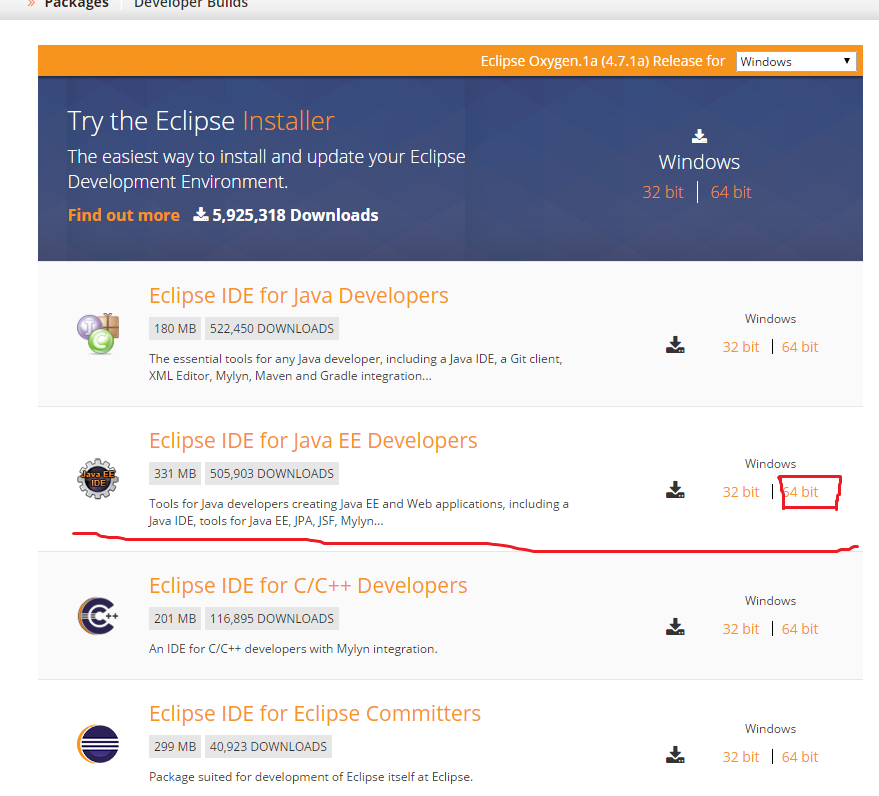
Task: Select 64 bit for Eclipse Committers
Action: [x=800, y=757]
